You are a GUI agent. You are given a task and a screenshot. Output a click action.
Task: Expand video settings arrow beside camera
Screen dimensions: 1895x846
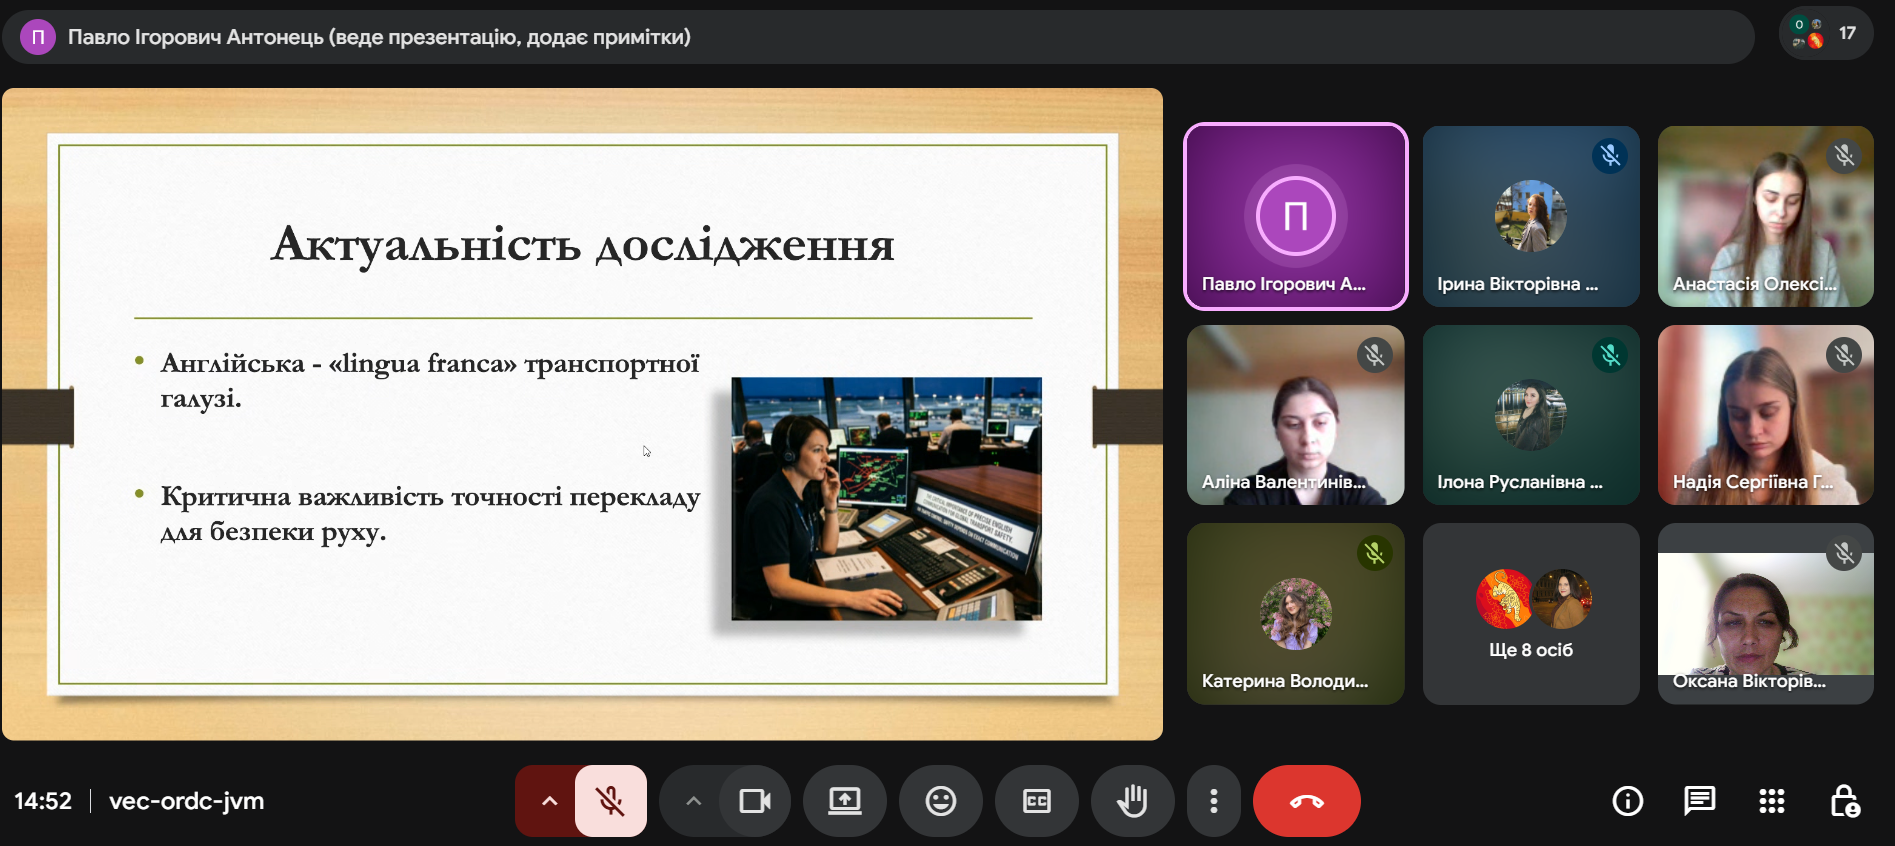[x=693, y=801]
